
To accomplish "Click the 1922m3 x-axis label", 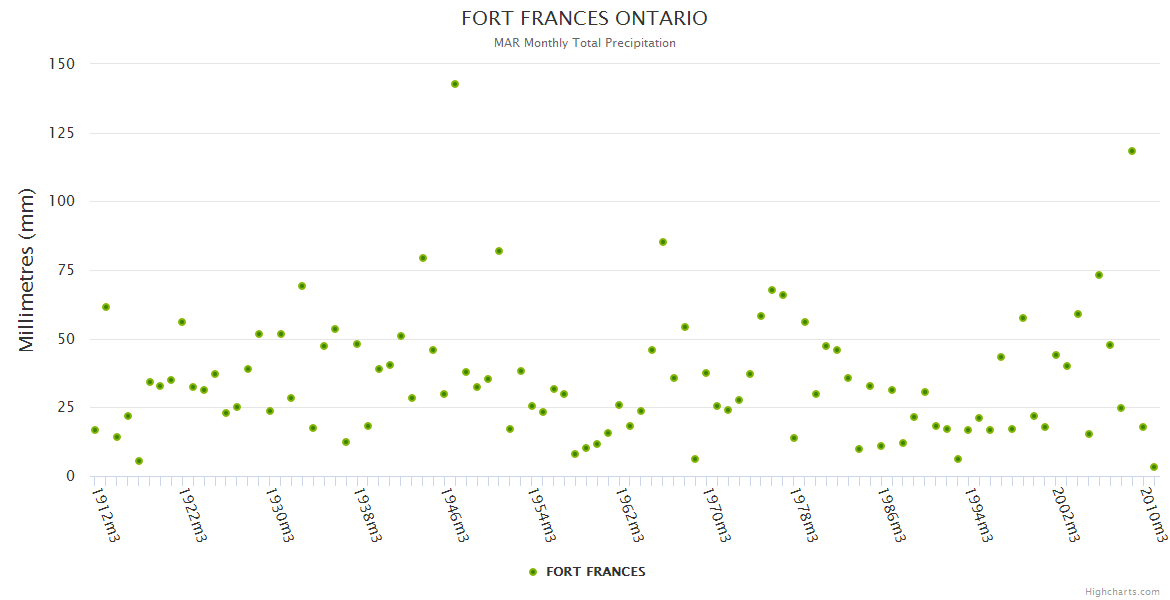I will point(194,514).
